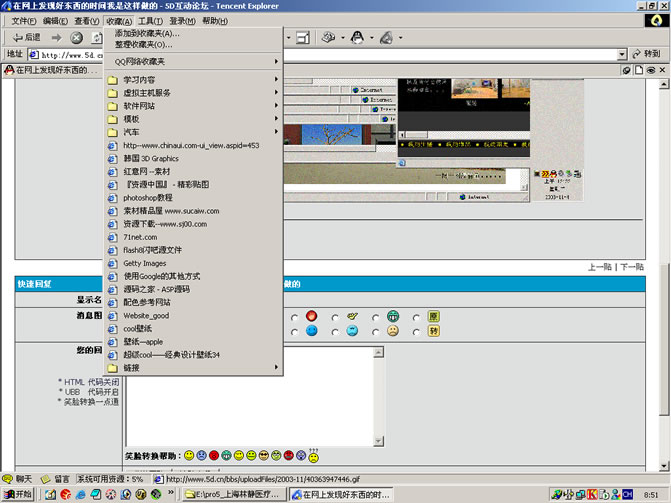Open the 文件(F) menu
The height and width of the screenshot is (503, 671).
tap(24, 21)
